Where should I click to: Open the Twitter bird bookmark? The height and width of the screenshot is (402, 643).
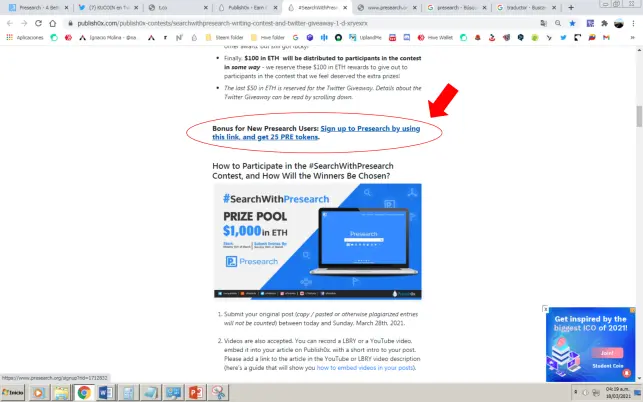point(563,37)
